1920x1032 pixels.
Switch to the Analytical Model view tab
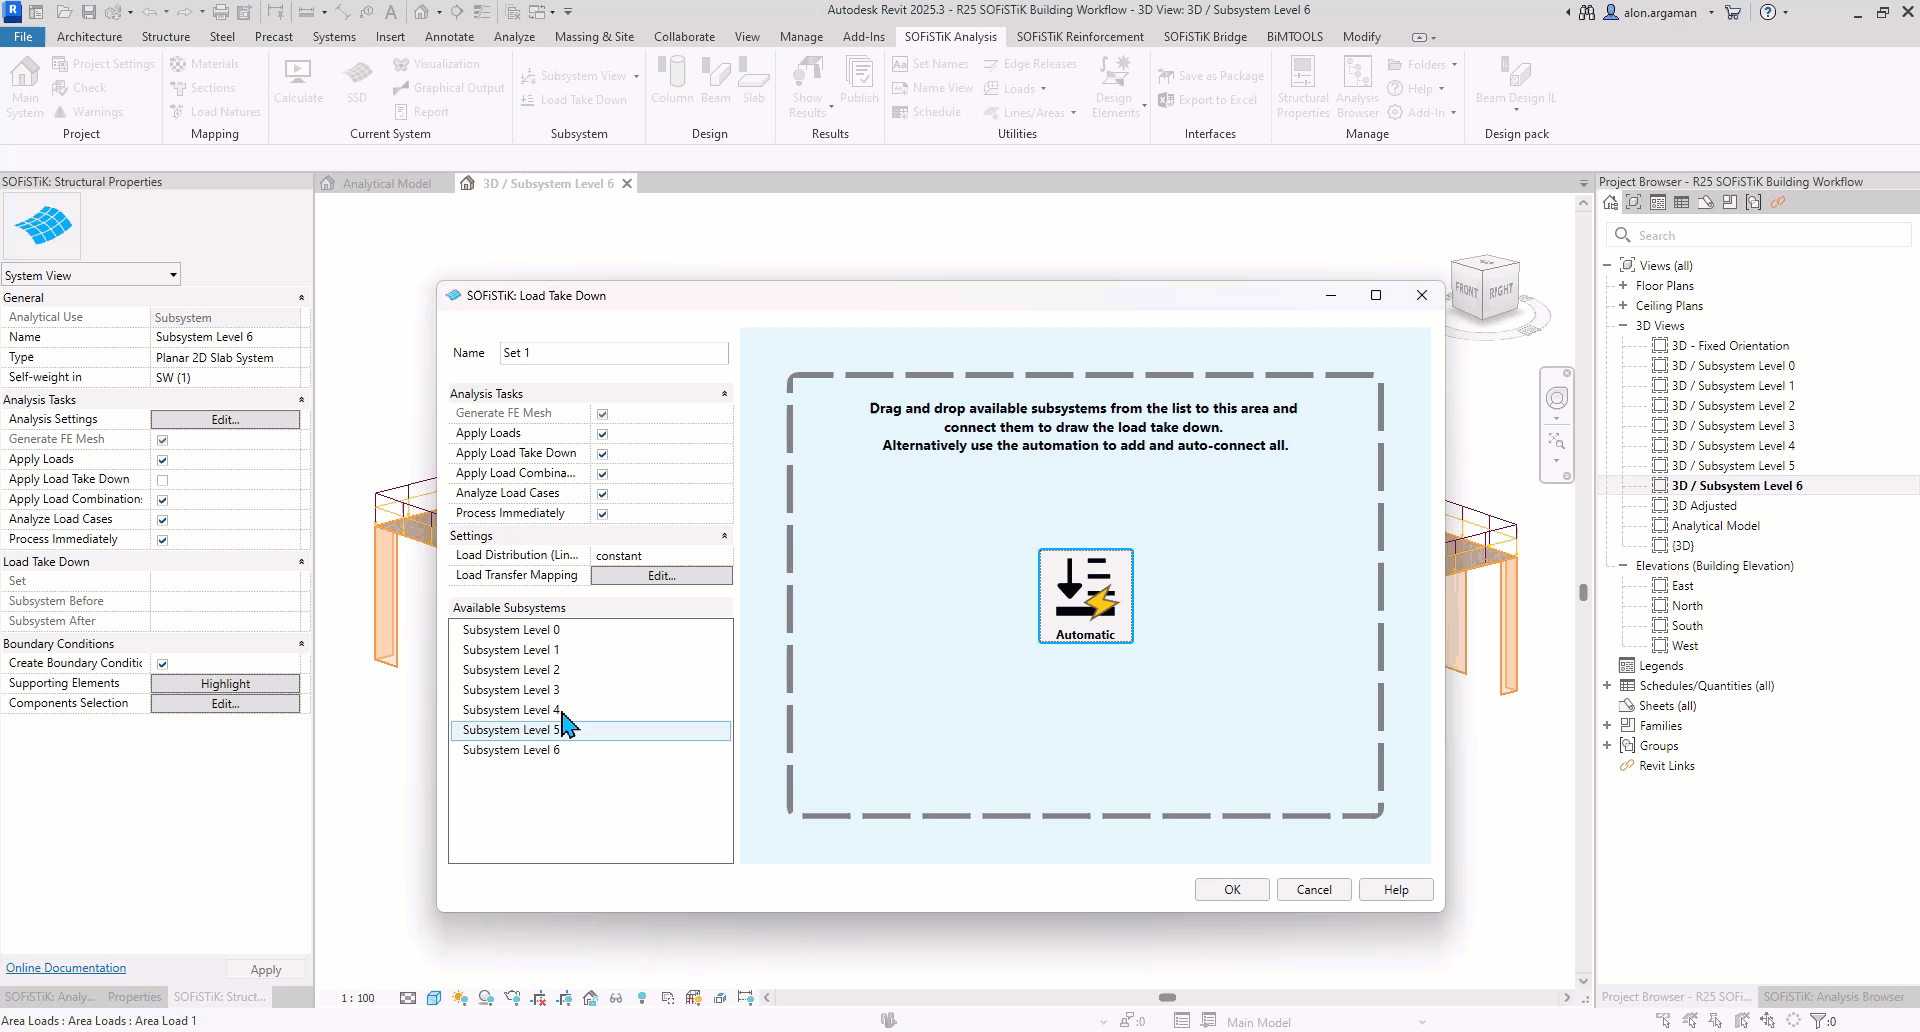[x=385, y=184]
